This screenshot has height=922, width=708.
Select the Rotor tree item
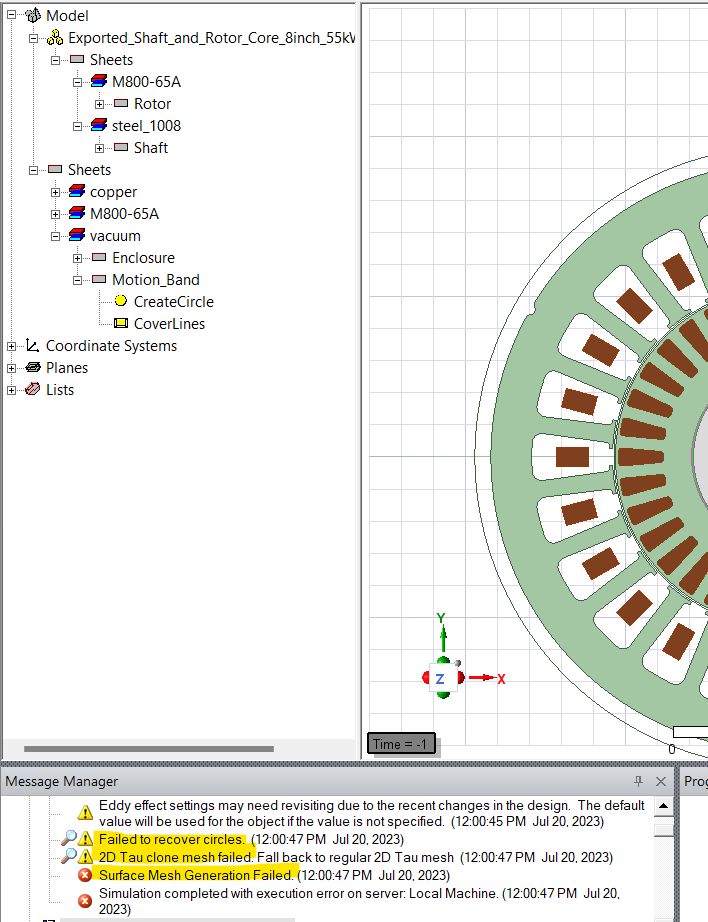click(x=152, y=103)
